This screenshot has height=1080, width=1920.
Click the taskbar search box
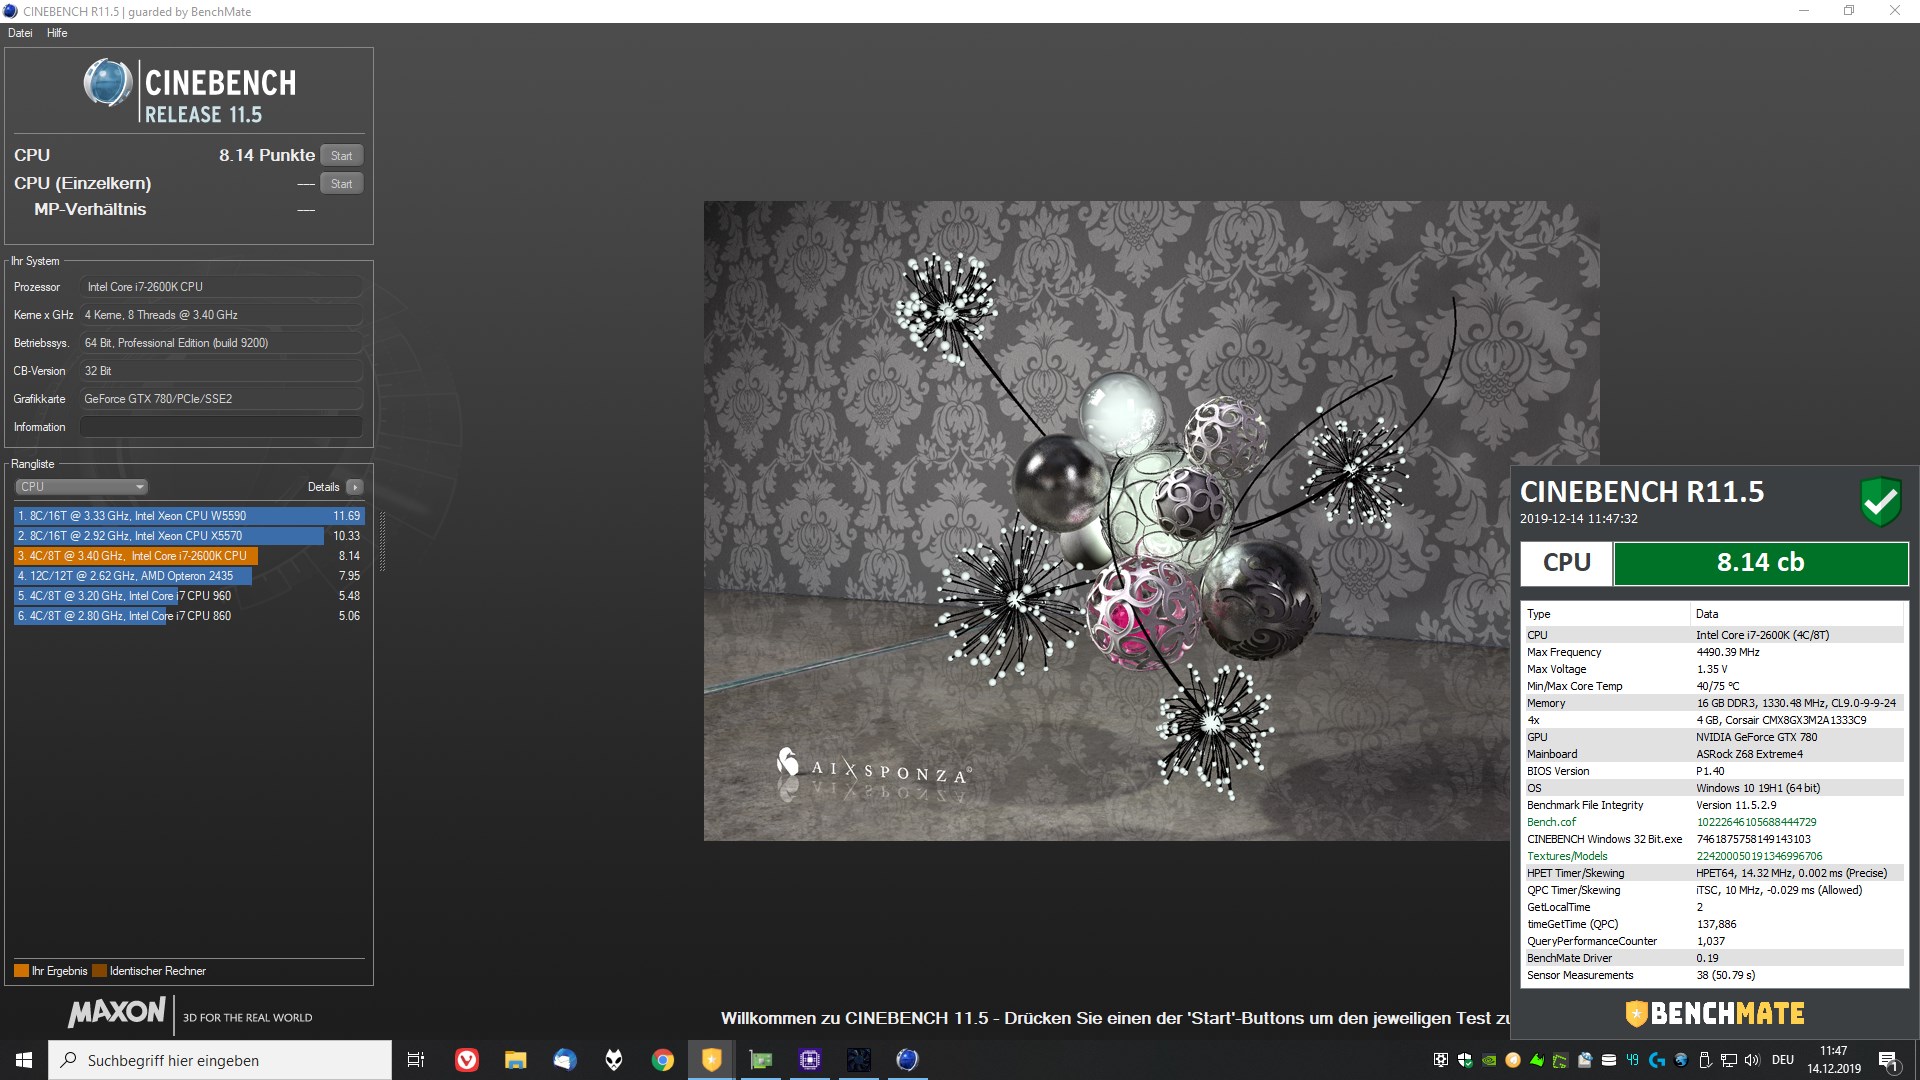pyautogui.click(x=220, y=1060)
